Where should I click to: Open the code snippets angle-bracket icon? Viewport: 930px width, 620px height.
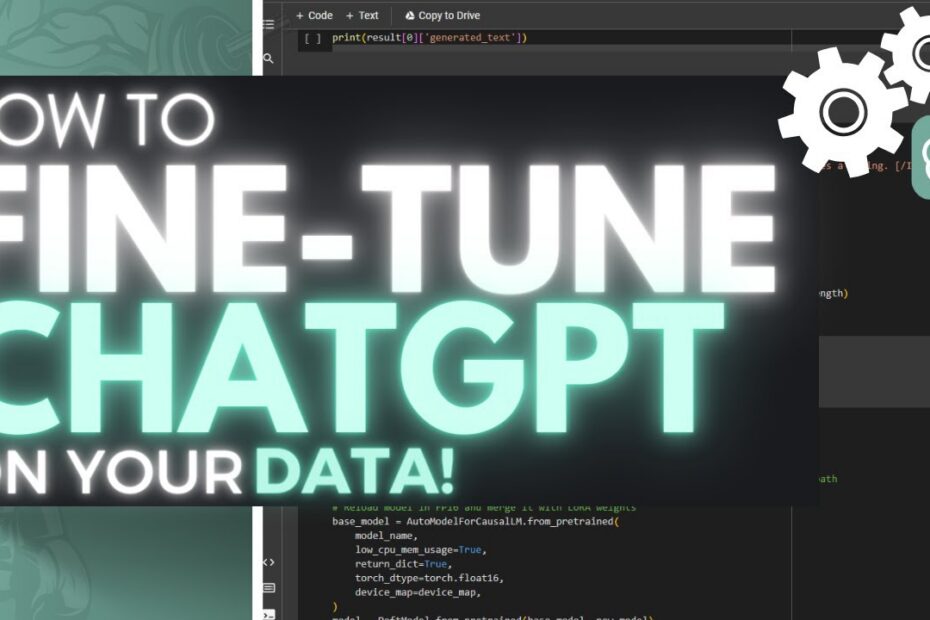(269, 562)
